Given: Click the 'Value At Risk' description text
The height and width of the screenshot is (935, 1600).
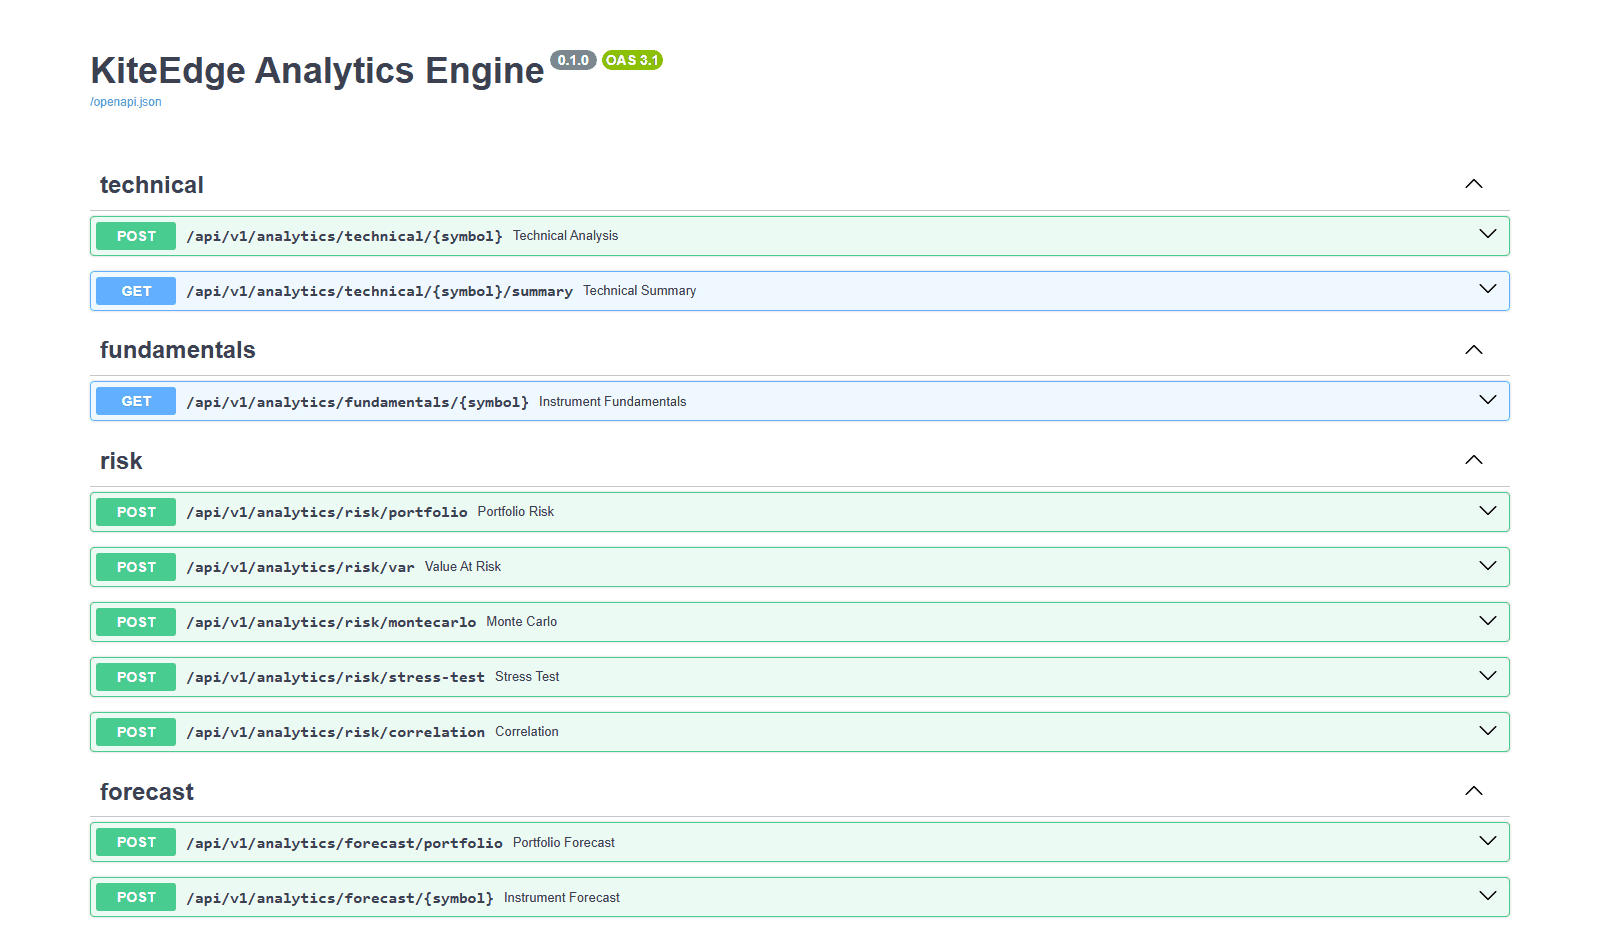Looking at the screenshot, I should [463, 567].
